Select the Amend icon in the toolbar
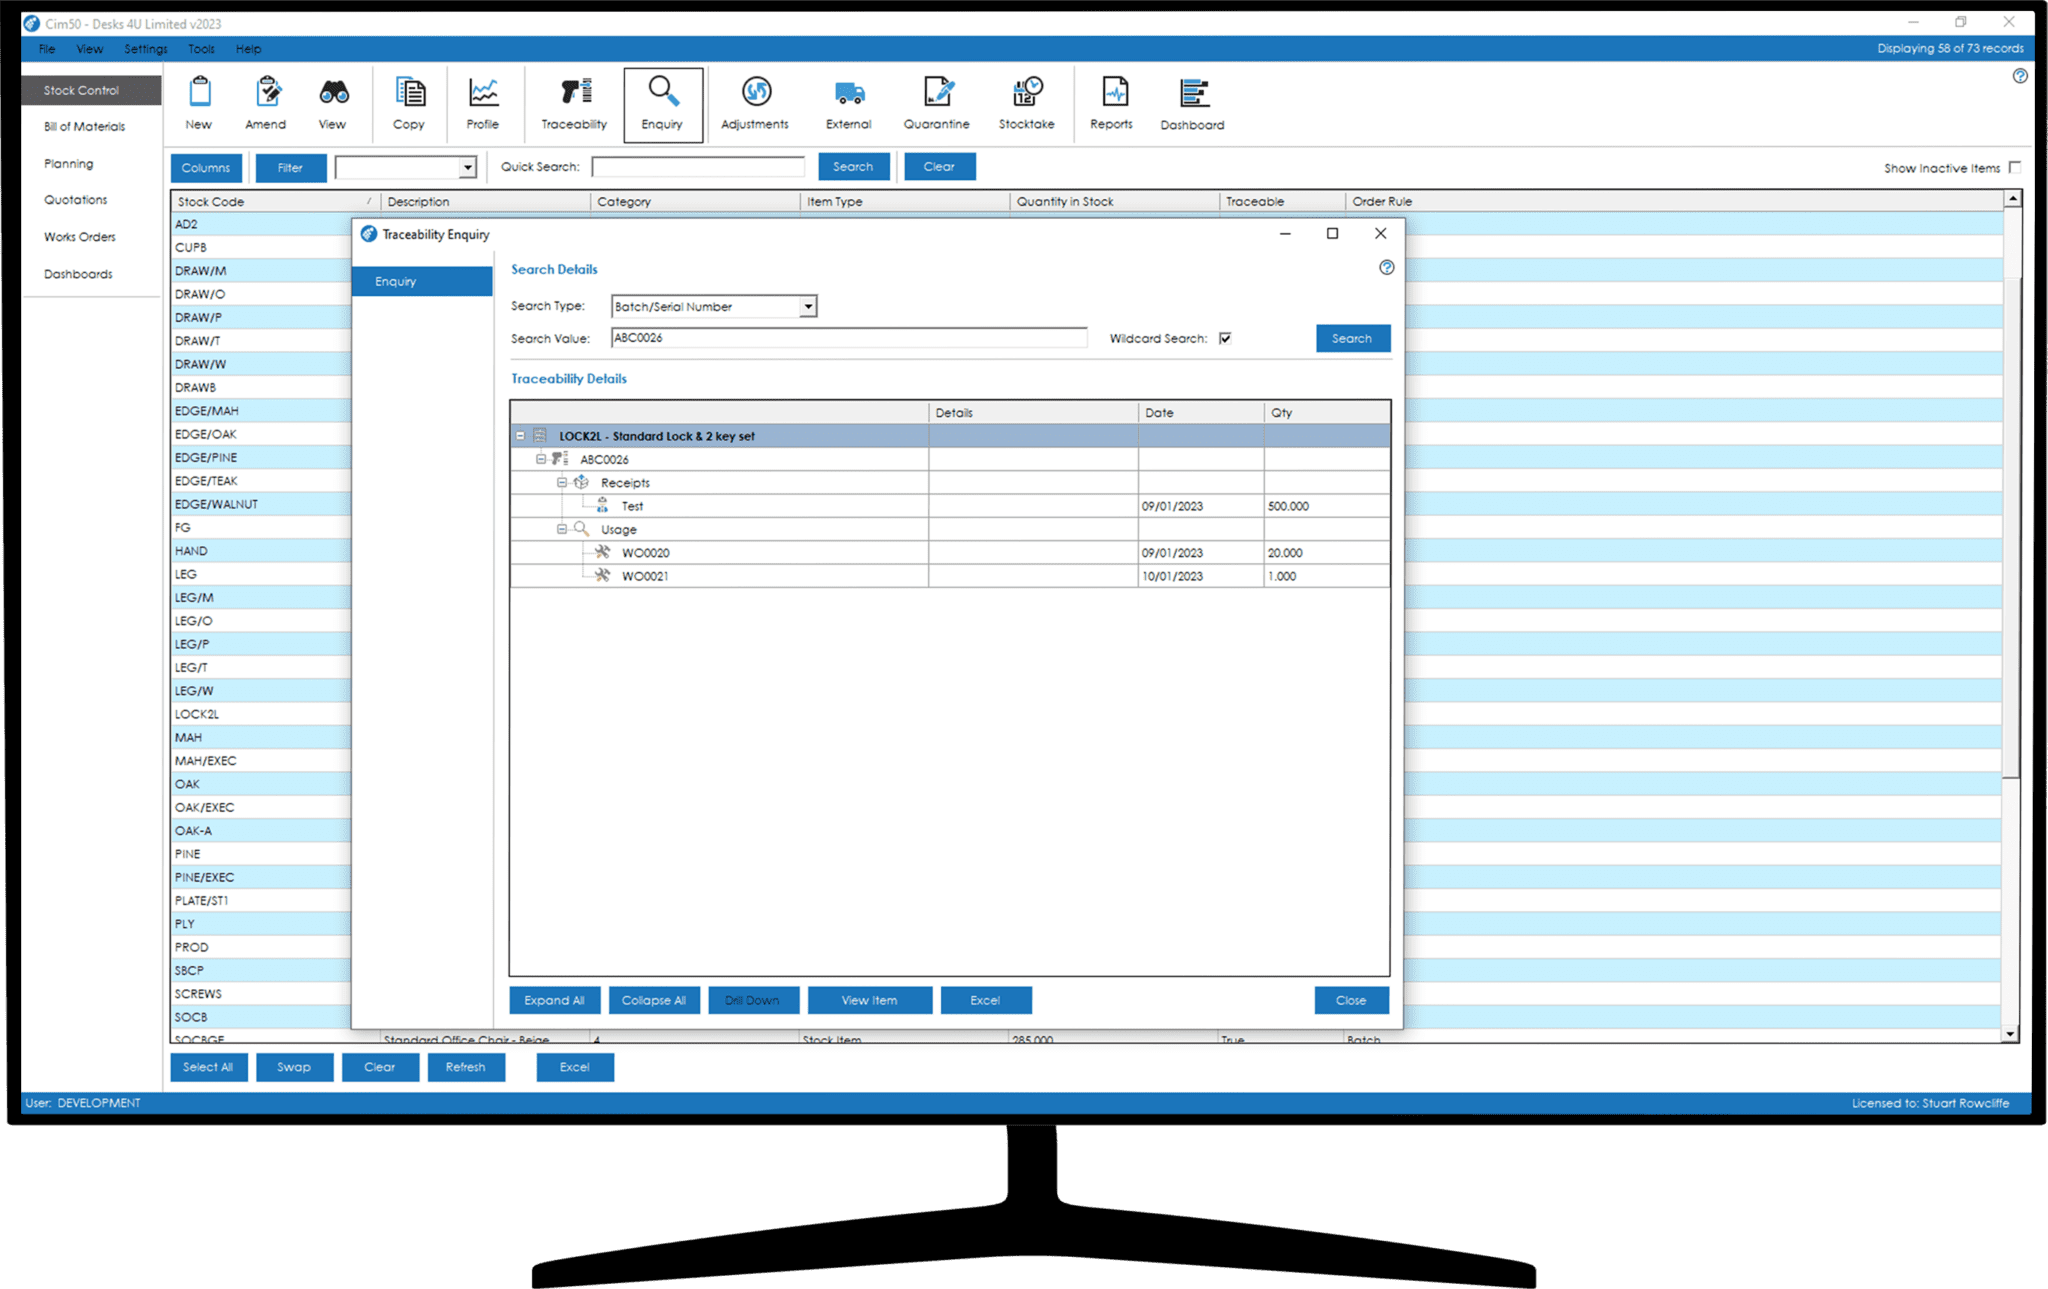Image resolution: width=2048 pixels, height=1289 pixels. (265, 100)
